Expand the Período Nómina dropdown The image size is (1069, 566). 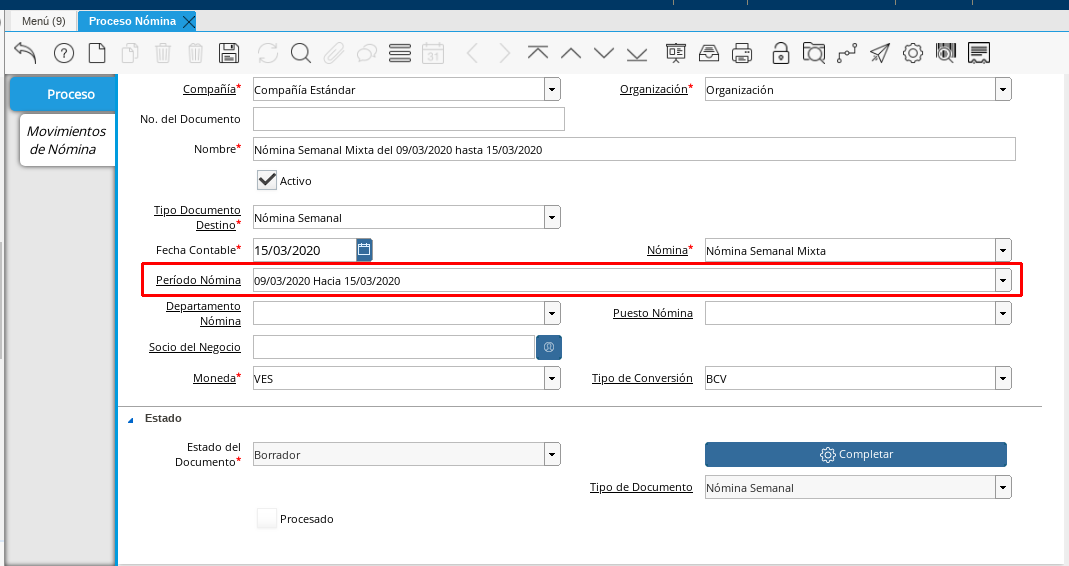[1003, 281]
